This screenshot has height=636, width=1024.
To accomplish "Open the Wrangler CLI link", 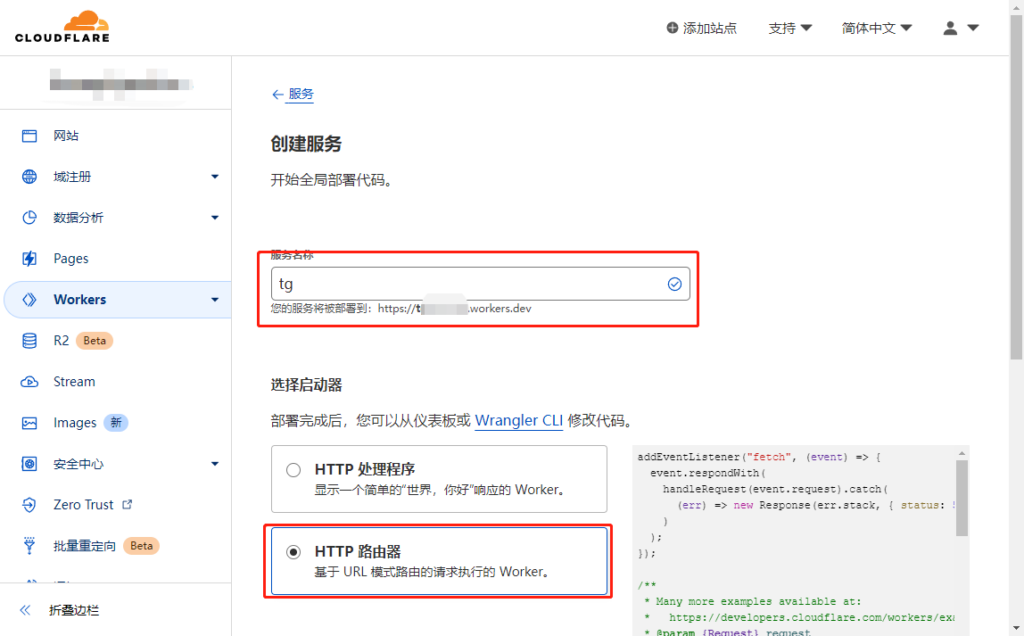I will [518, 421].
